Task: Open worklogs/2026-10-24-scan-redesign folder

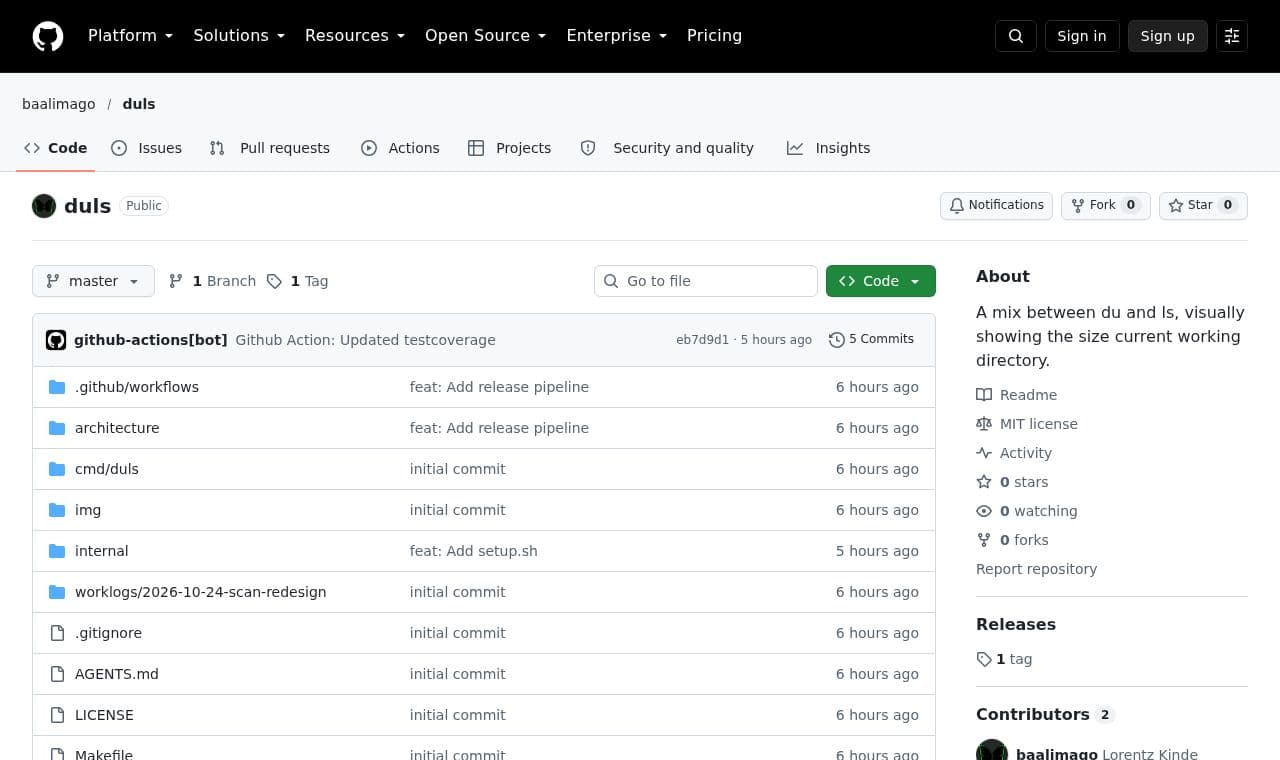Action: (x=200, y=592)
